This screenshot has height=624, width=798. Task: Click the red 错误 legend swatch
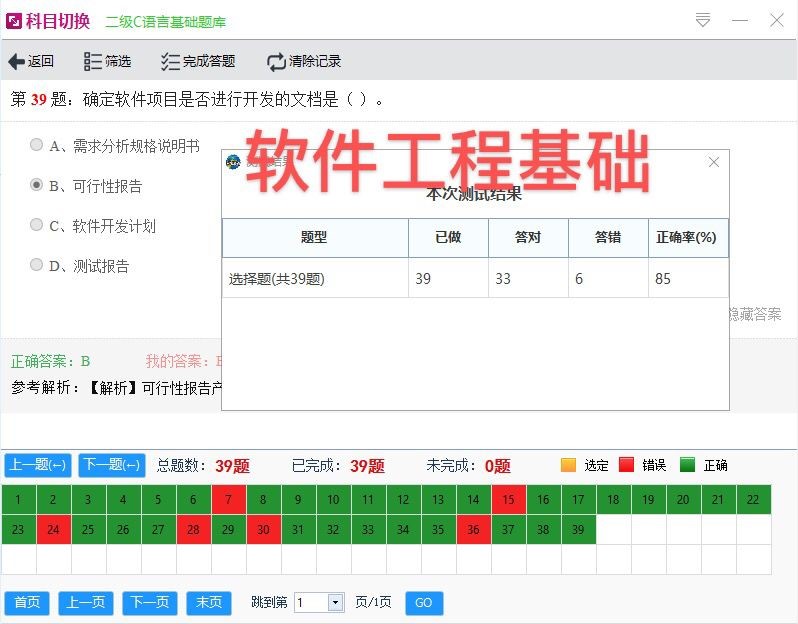(627, 465)
